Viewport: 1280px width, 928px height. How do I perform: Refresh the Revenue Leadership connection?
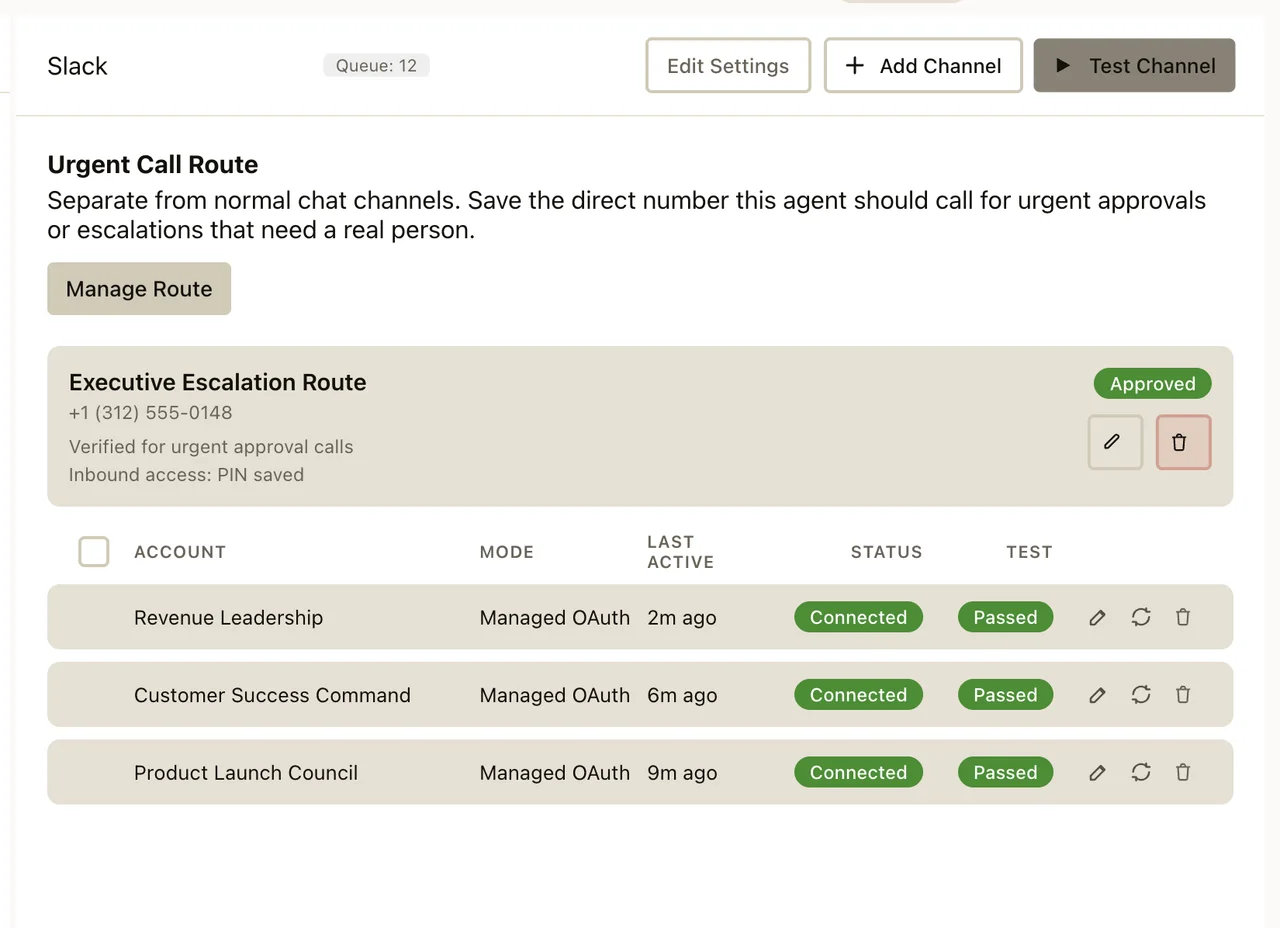1141,617
